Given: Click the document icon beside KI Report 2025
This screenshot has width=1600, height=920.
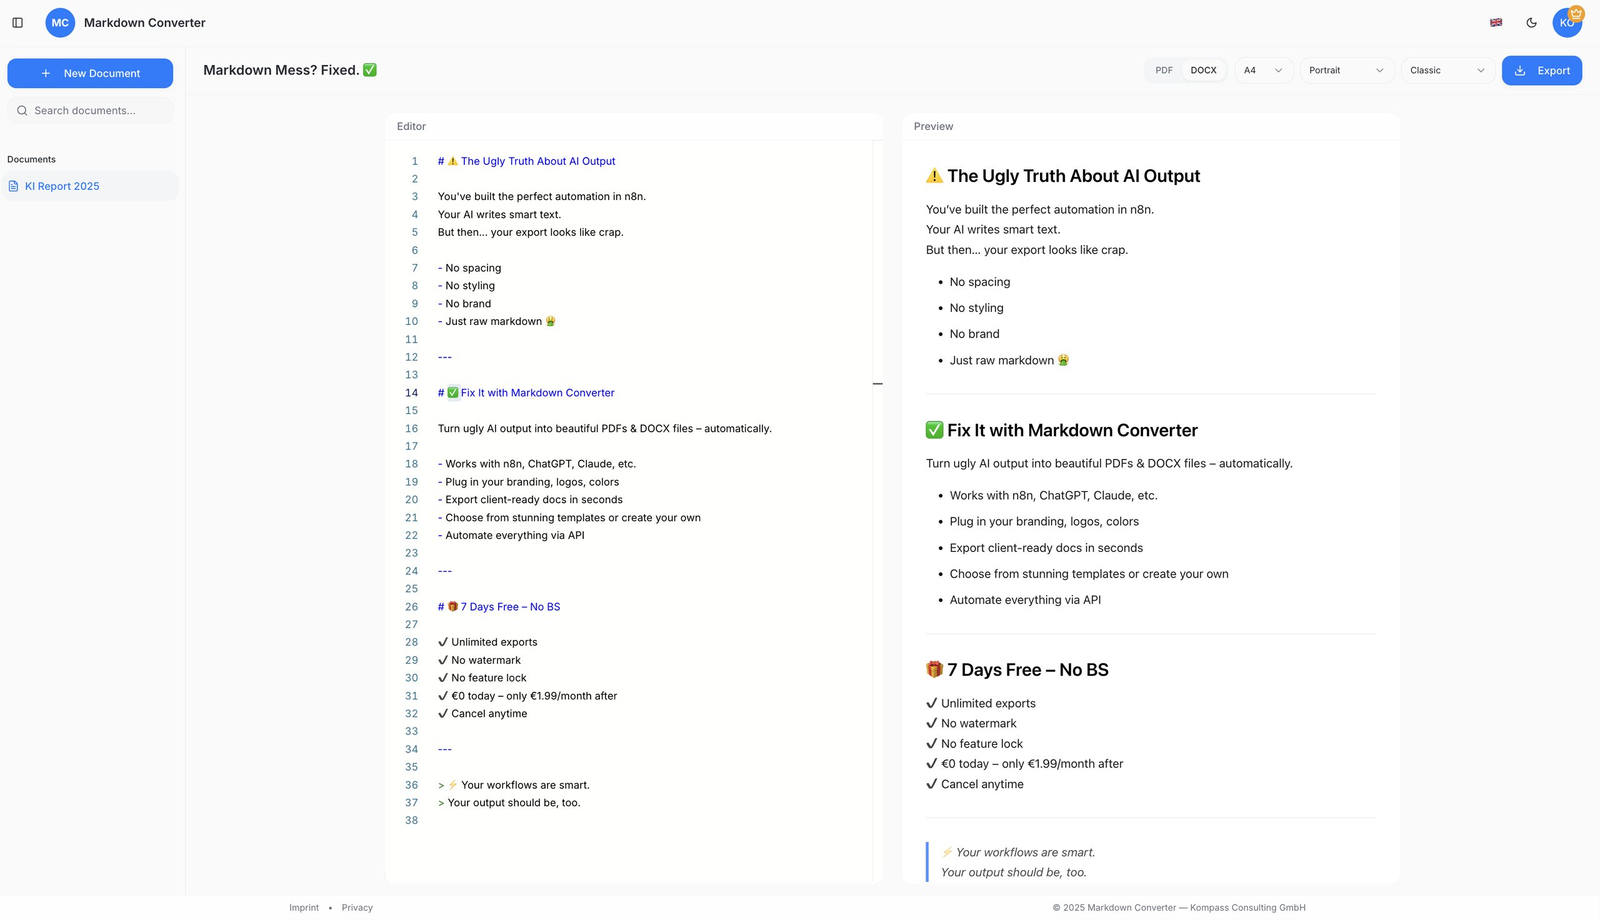Looking at the screenshot, I should click(x=14, y=186).
